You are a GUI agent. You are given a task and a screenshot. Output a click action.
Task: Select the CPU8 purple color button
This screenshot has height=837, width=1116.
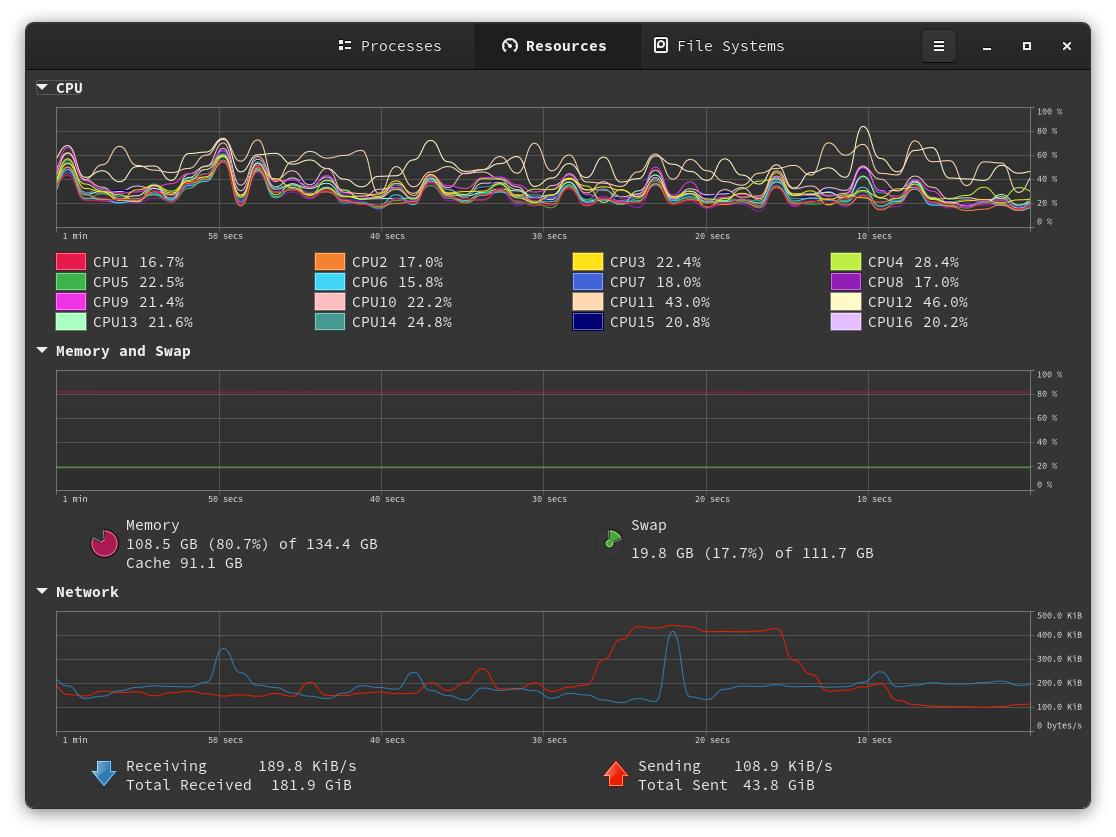point(846,282)
